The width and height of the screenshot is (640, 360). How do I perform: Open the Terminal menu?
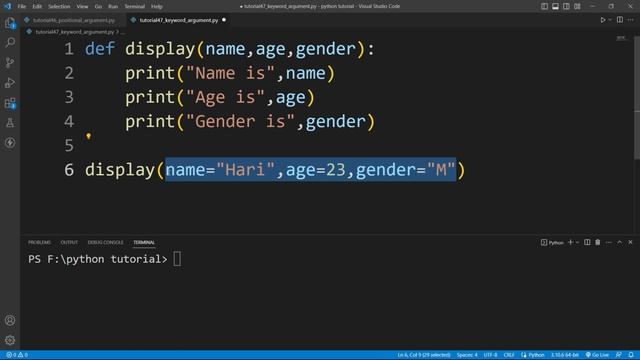click(x=135, y=7)
